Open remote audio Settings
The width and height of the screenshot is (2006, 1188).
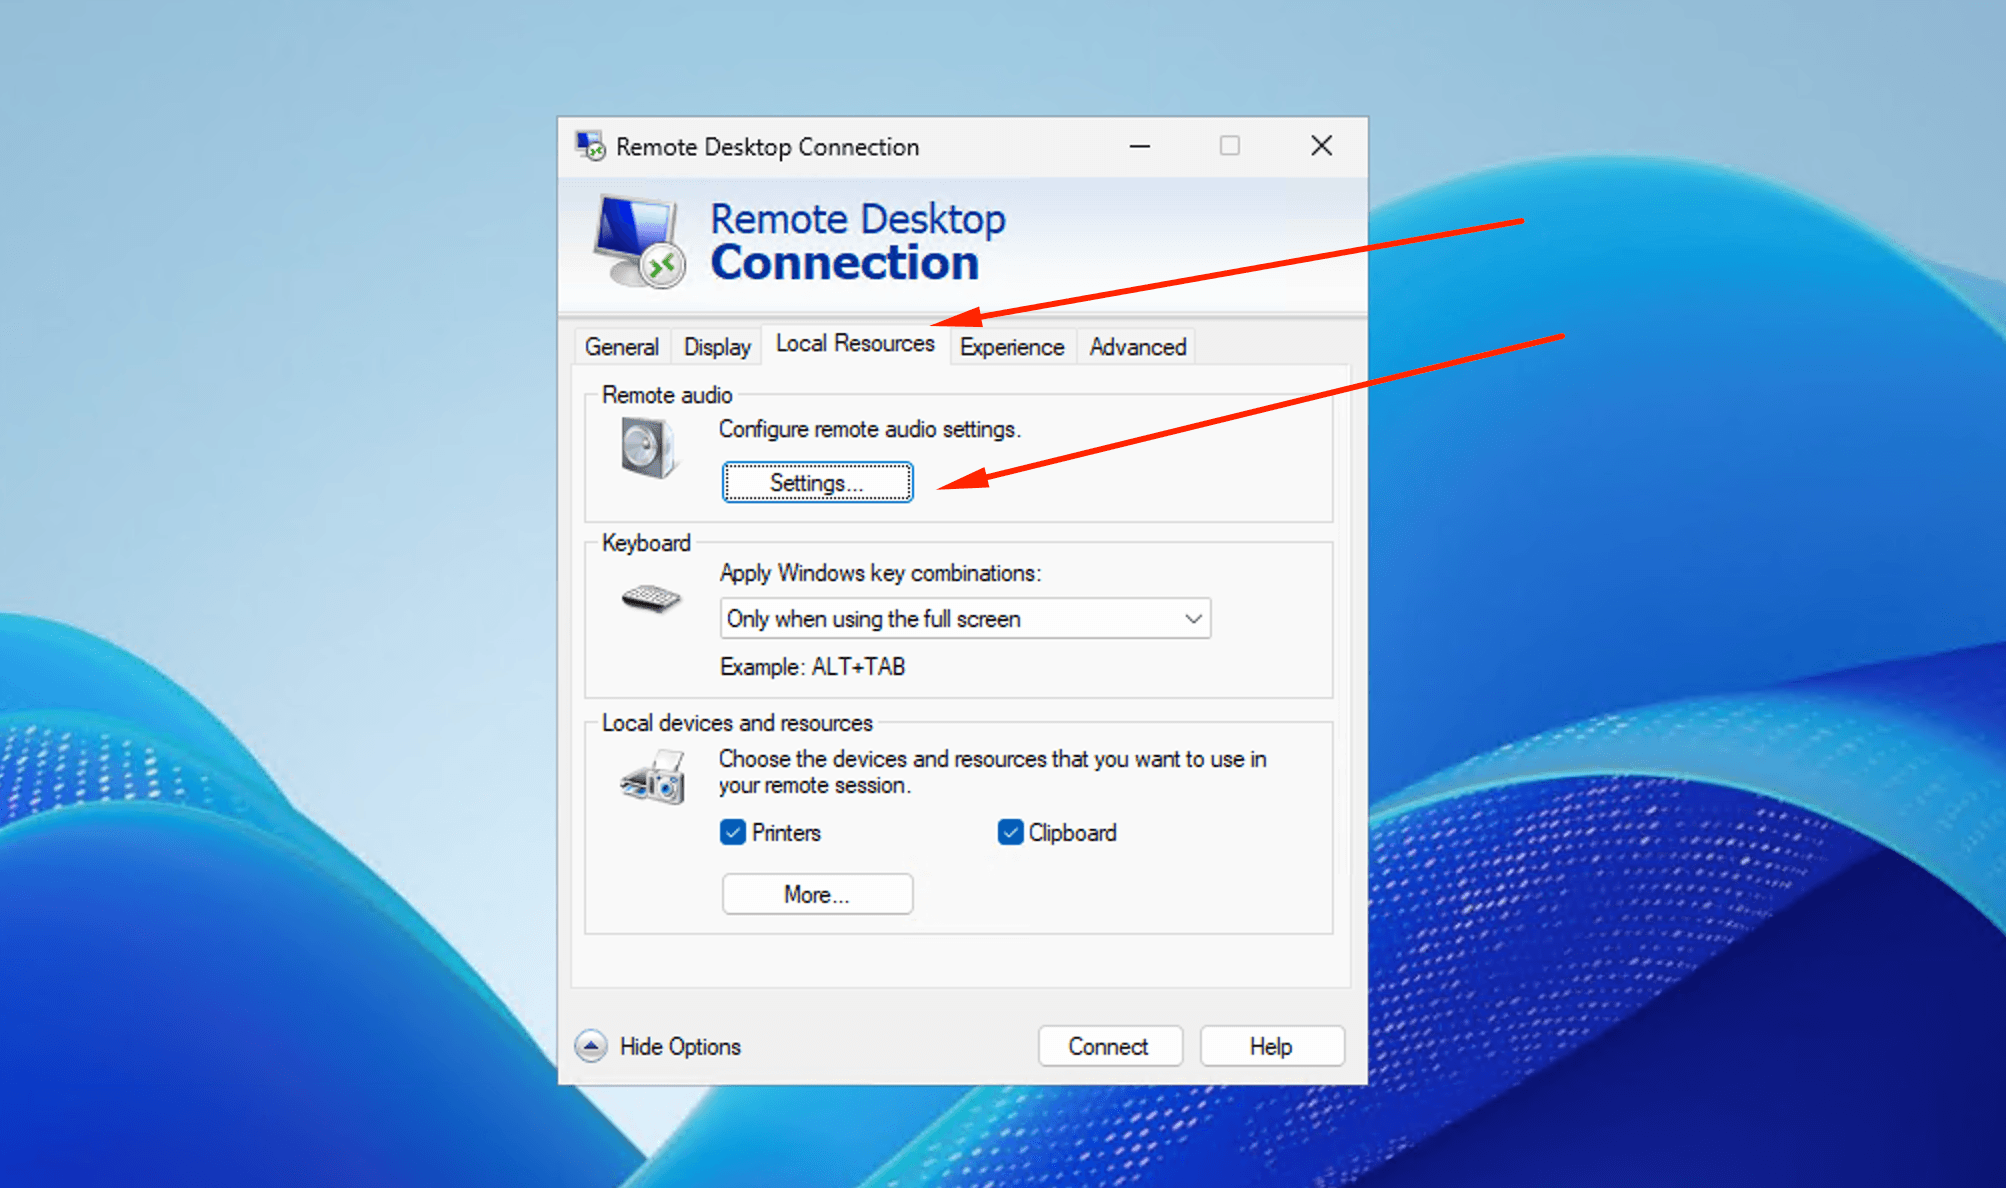tap(817, 482)
